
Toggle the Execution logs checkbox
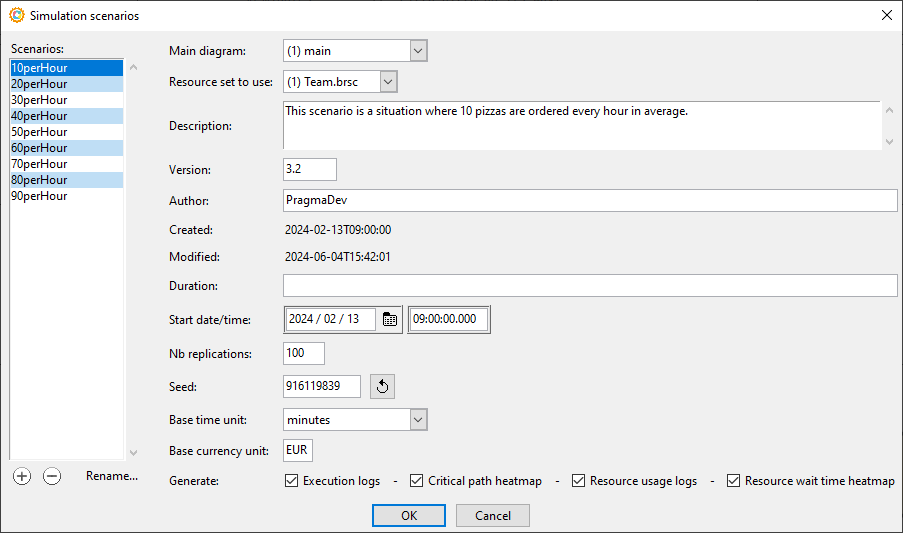[x=292, y=481]
